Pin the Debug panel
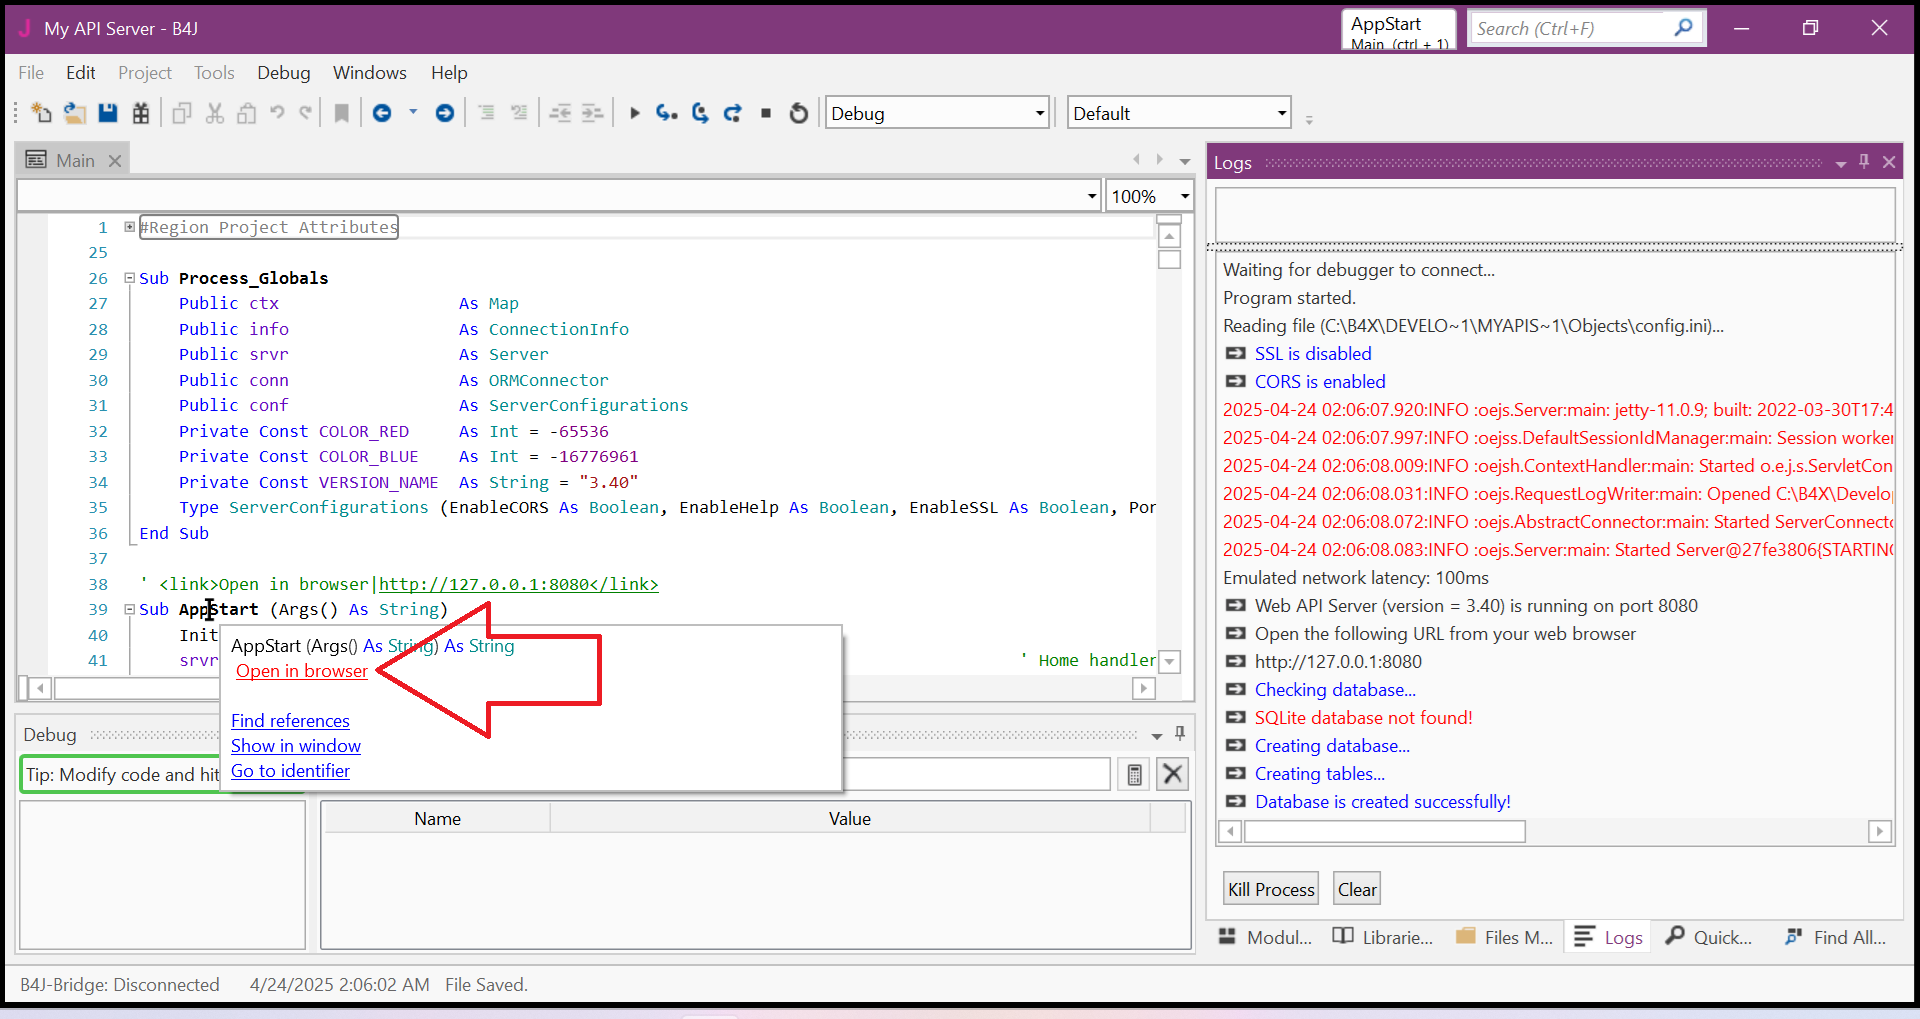This screenshot has height=1019, width=1920. point(1180,734)
